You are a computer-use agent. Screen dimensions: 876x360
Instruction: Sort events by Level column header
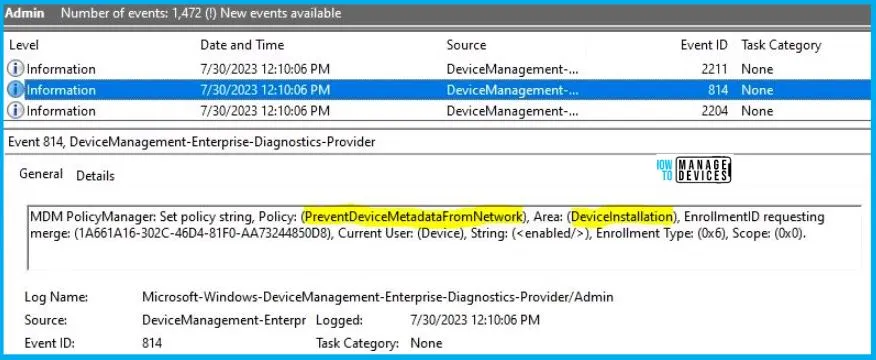[24, 45]
